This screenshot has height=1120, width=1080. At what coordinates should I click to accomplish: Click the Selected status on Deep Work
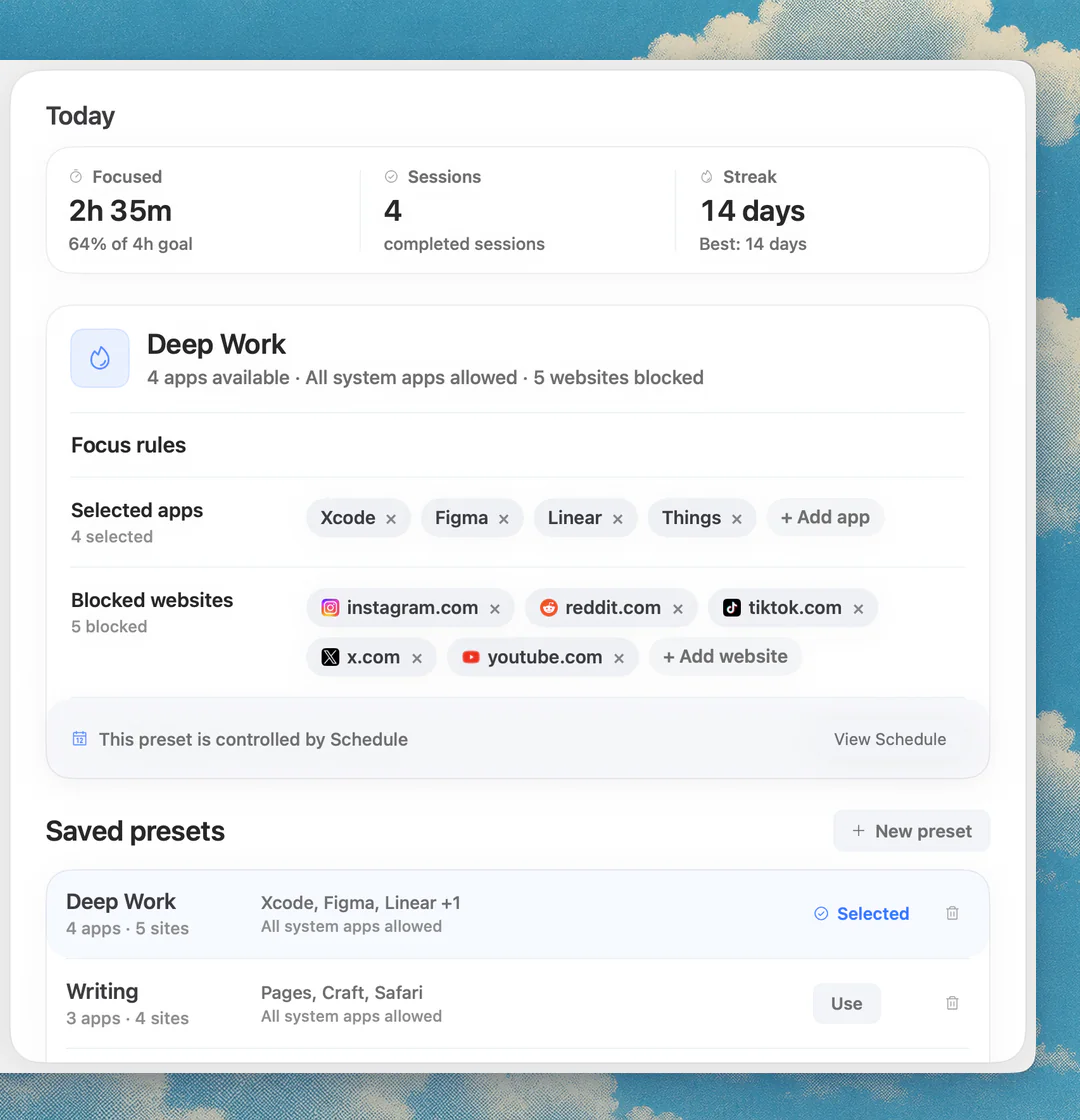(x=861, y=914)
